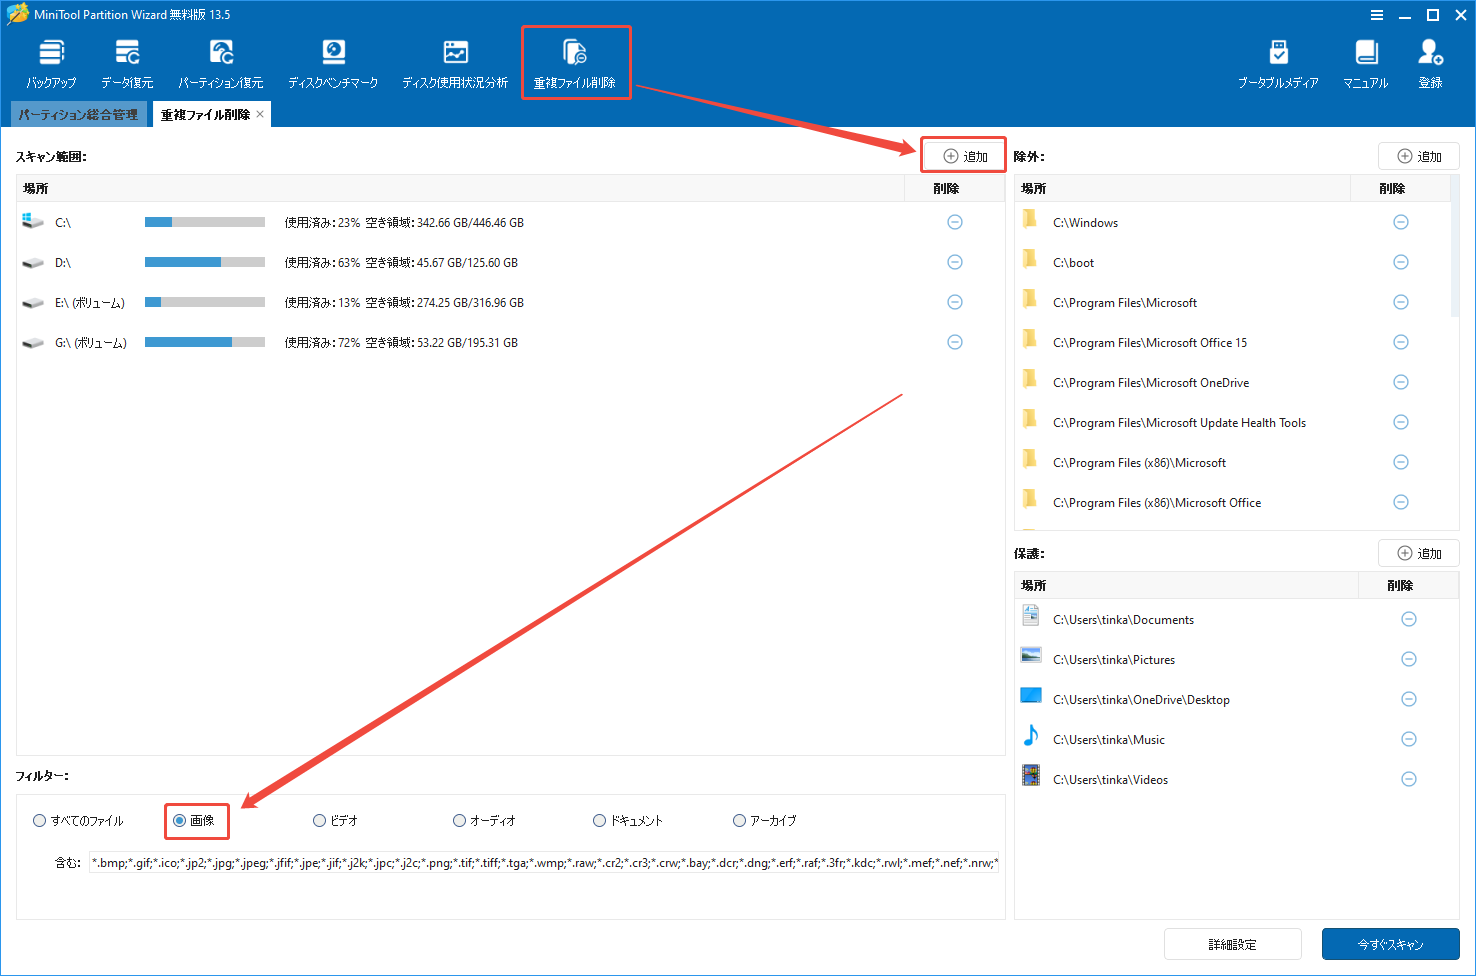Open the 登録 (Register) panel
This screenshot has height=976, width=1476.
1430,62
